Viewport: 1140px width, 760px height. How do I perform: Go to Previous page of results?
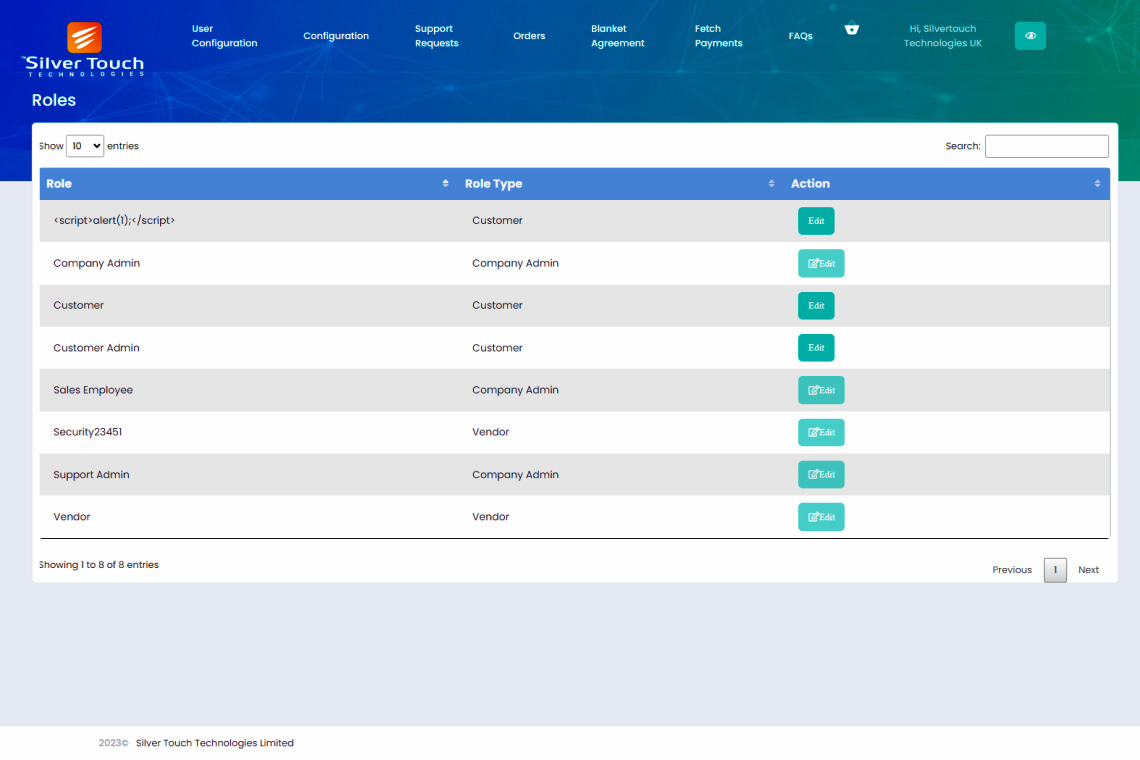[1011, 570]
